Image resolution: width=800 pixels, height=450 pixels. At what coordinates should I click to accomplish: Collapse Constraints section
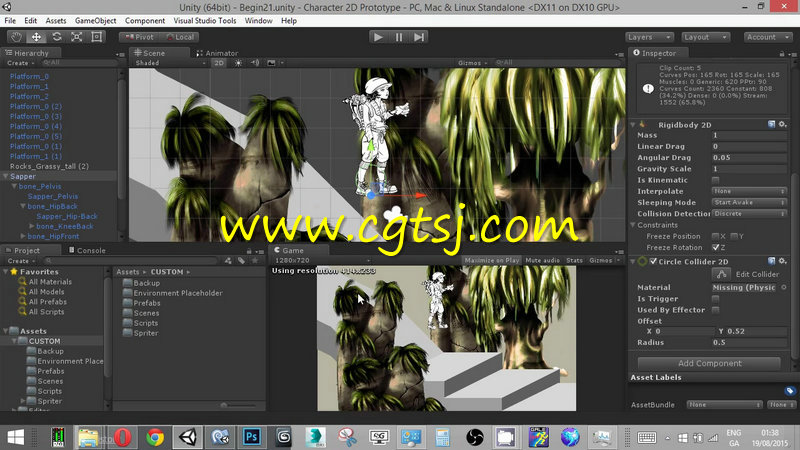(x=633, y=225)
